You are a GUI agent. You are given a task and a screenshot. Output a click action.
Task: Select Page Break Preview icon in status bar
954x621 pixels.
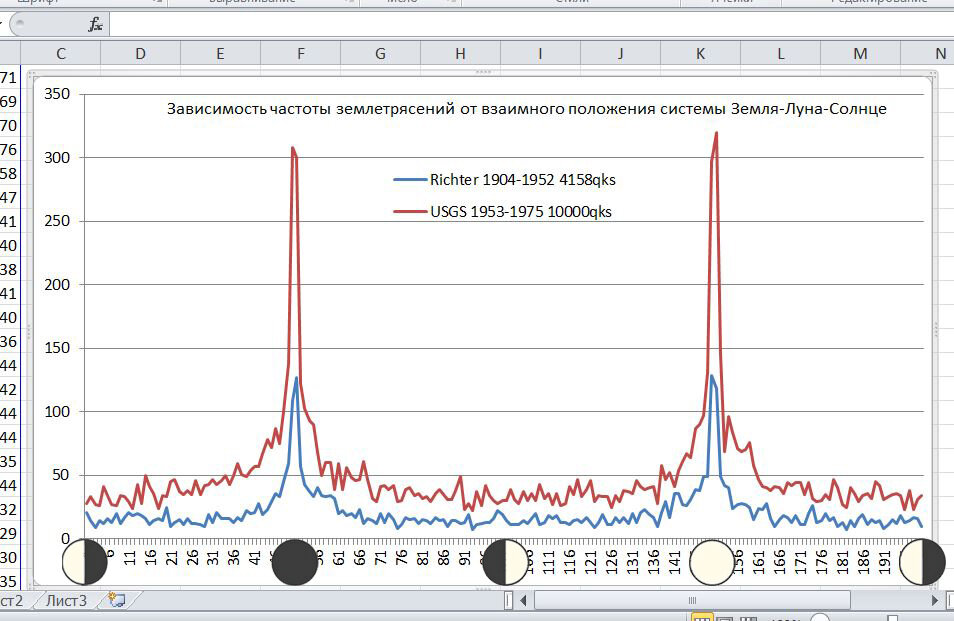[x=751, y=617]
